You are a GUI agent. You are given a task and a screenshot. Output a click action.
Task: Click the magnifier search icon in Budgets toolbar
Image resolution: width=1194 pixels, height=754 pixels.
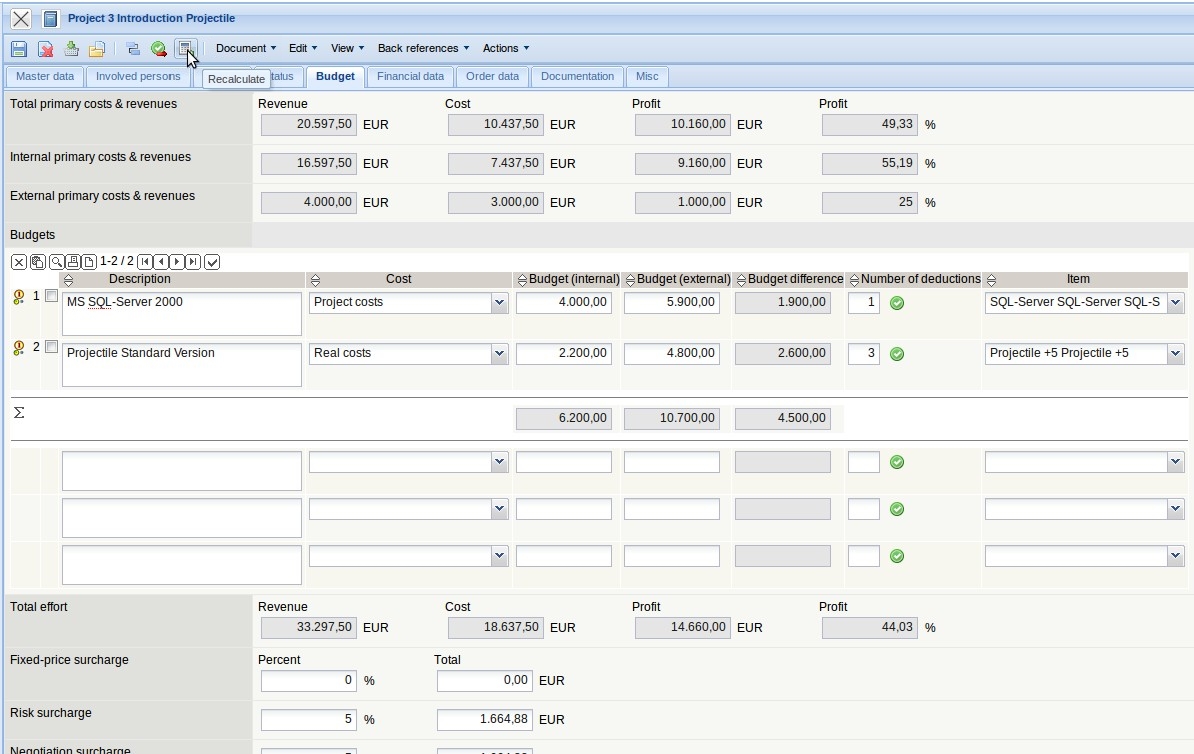(x=57, y=262)
